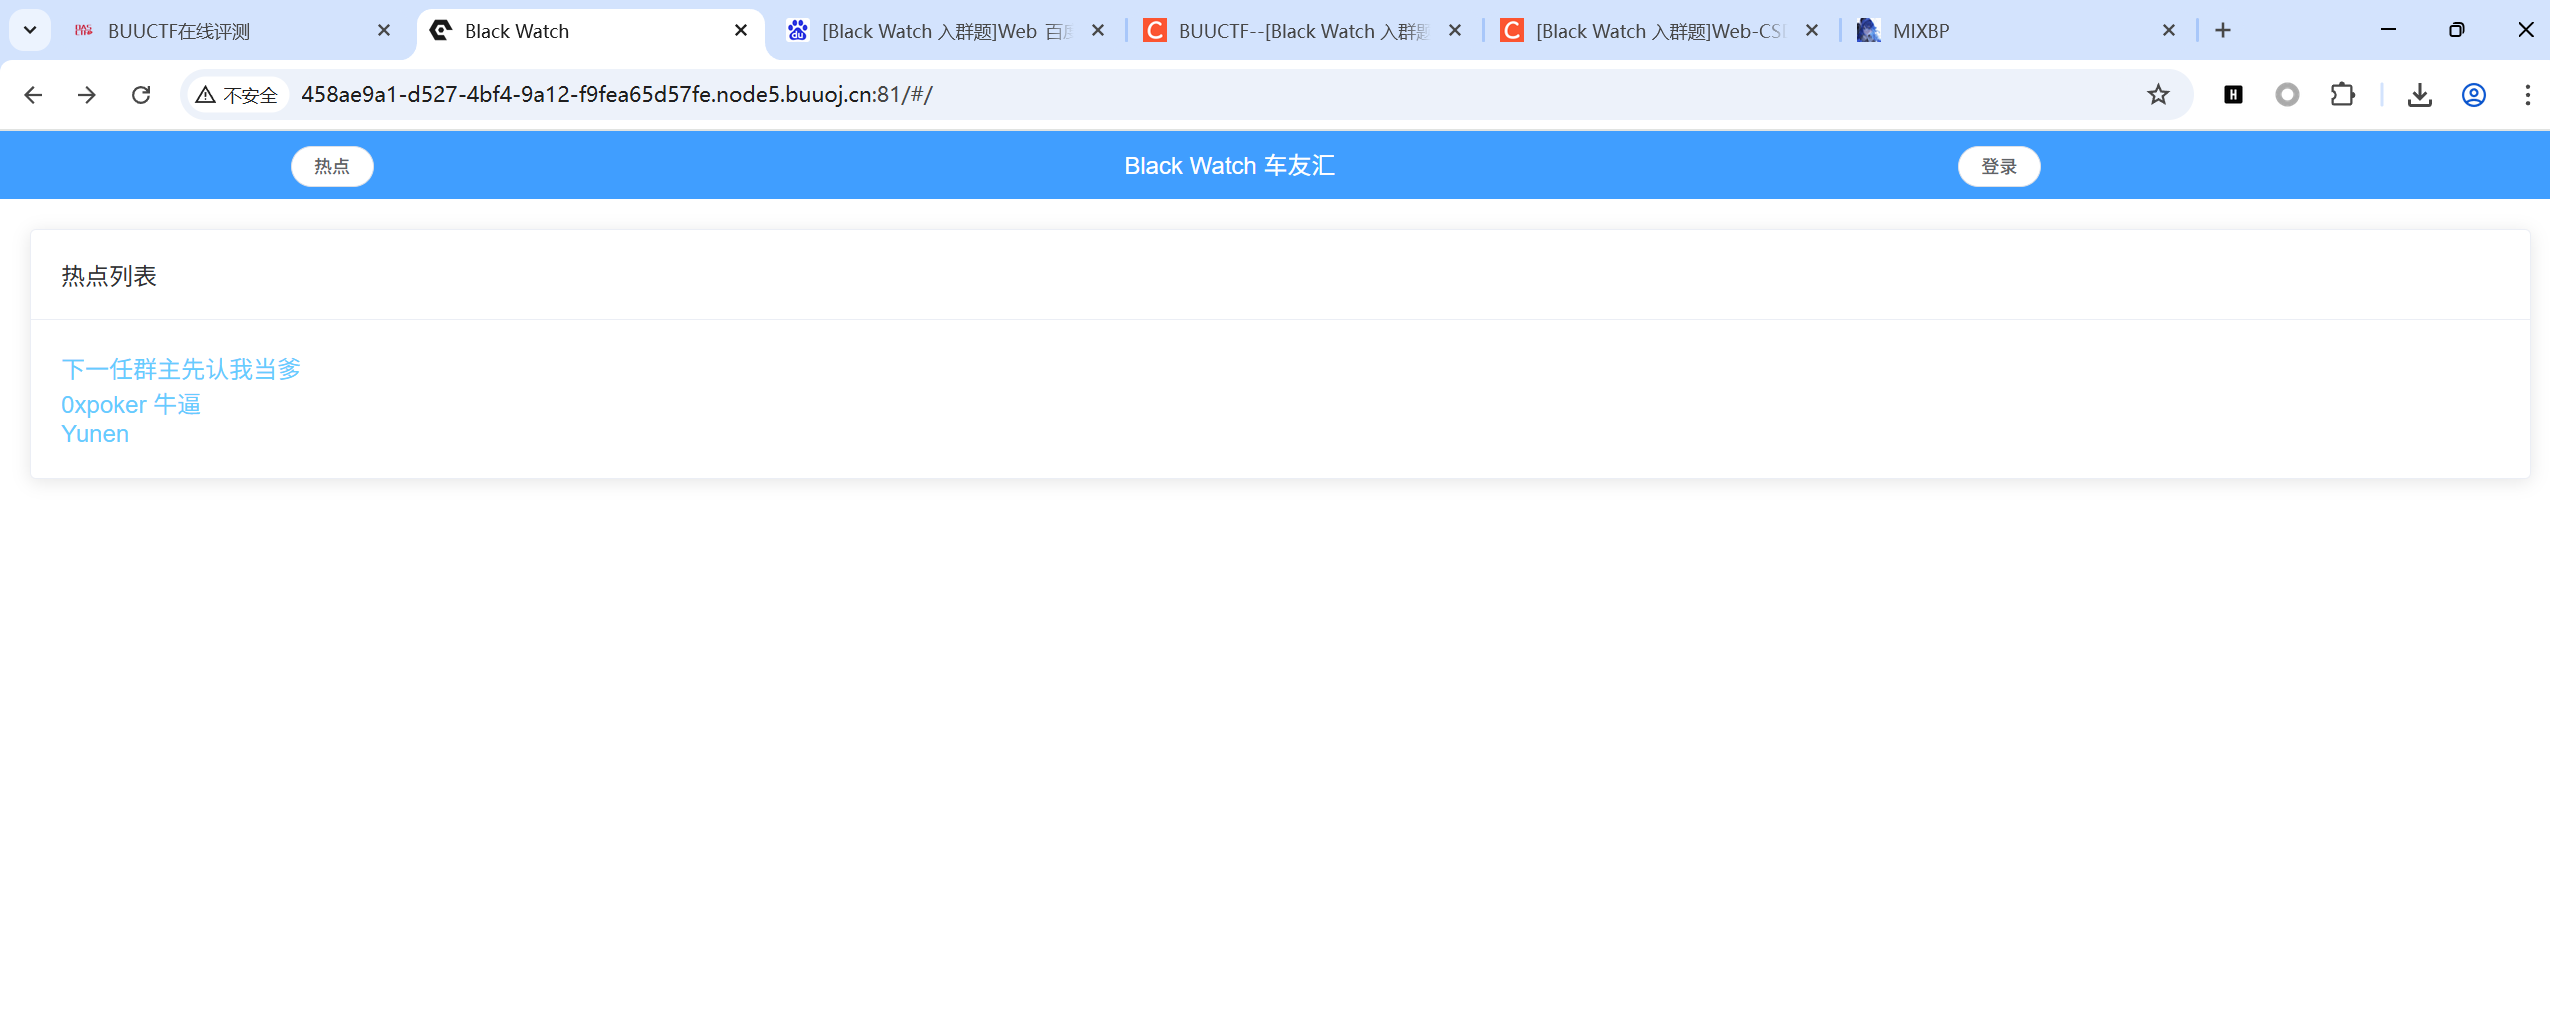The height and width of the screenshot is (1023, 2550).
Task: Open the 0xpoker 牛逼 link
Action: (131, 404)
